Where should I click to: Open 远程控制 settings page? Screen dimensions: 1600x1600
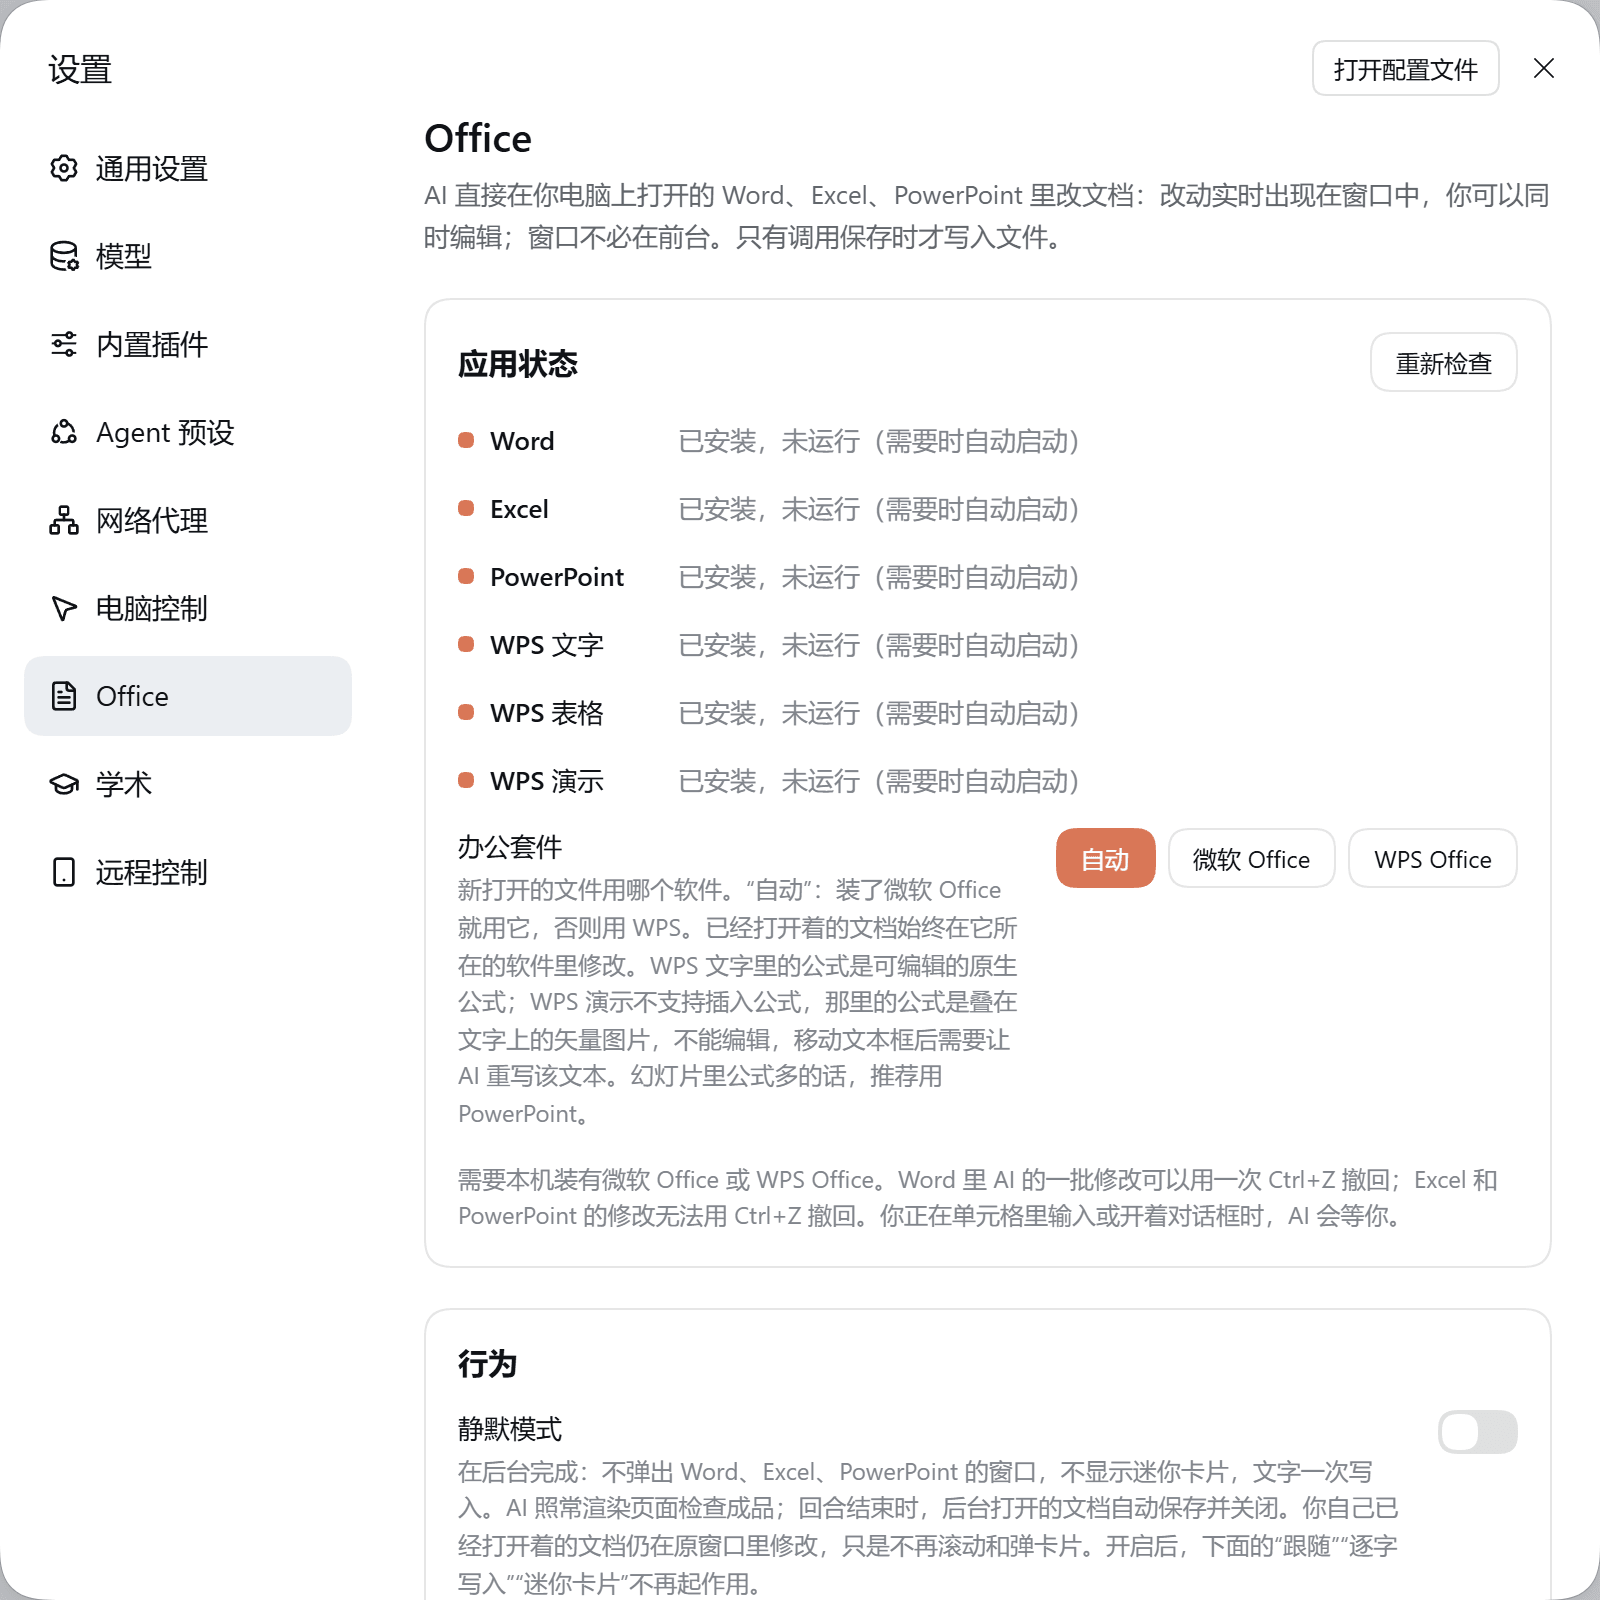click(188, 872)
